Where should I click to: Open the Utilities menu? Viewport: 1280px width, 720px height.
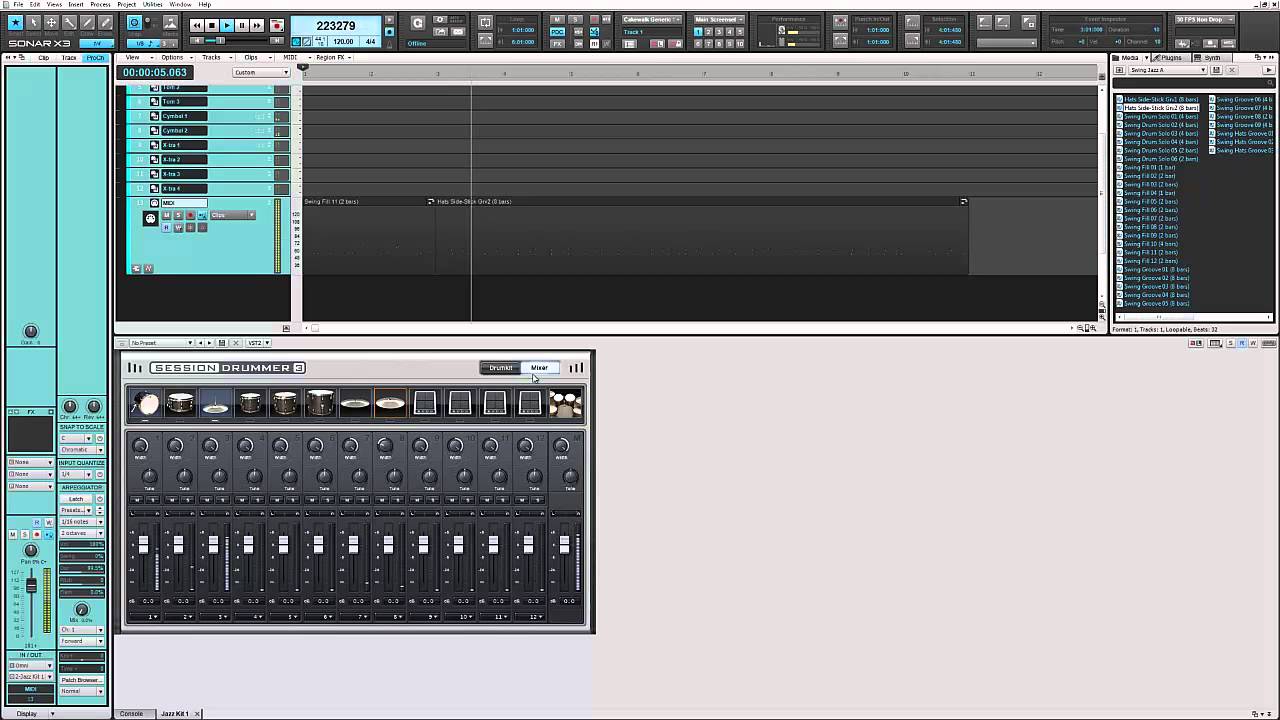coord(153,4)
